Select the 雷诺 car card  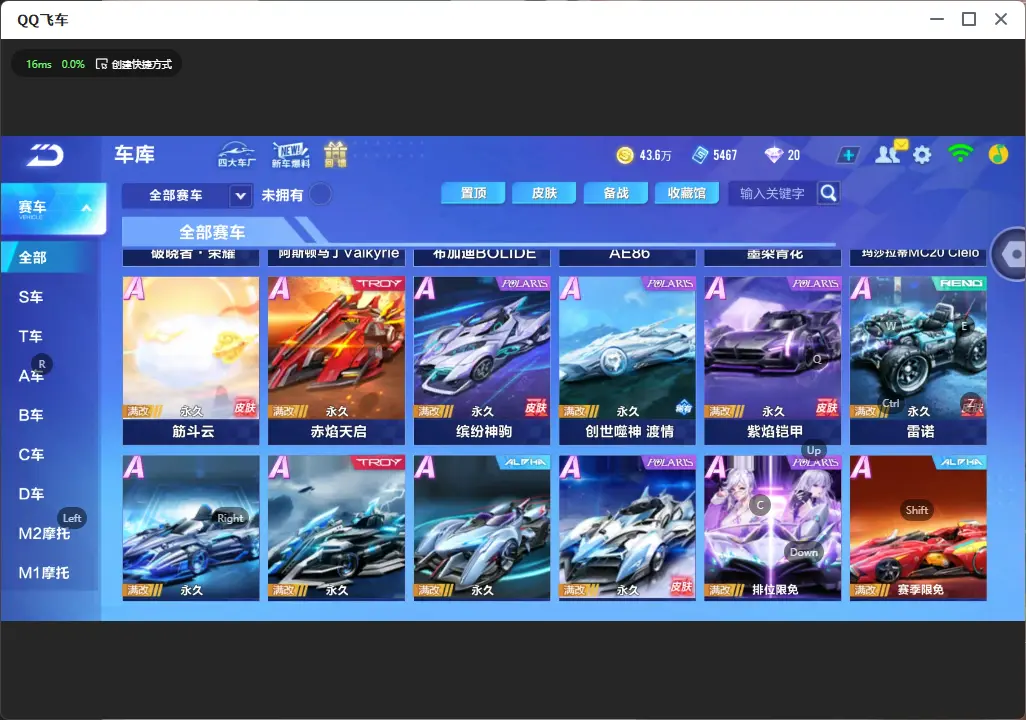coord(918,361)
